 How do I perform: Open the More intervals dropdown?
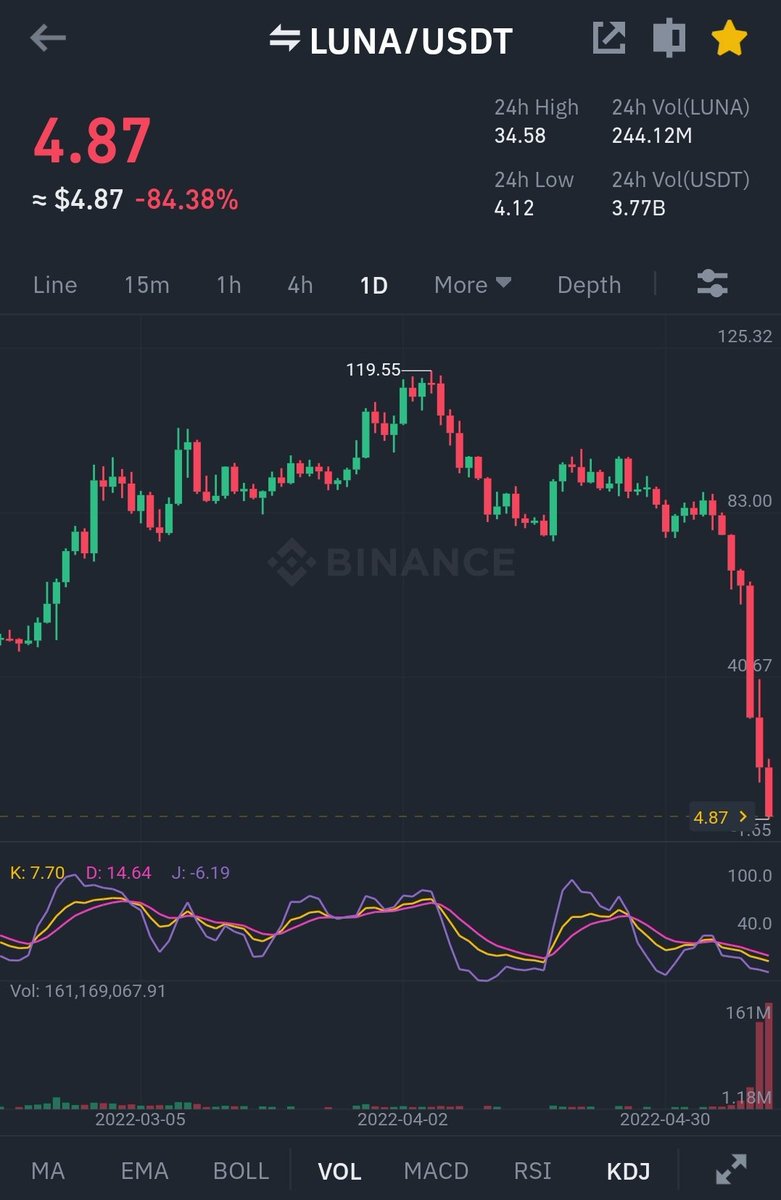point(472,285)
